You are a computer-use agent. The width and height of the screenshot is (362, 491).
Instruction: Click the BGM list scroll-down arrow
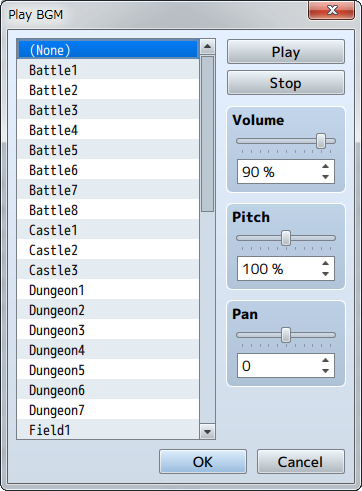pyautogui.click(x=207, y=432)
